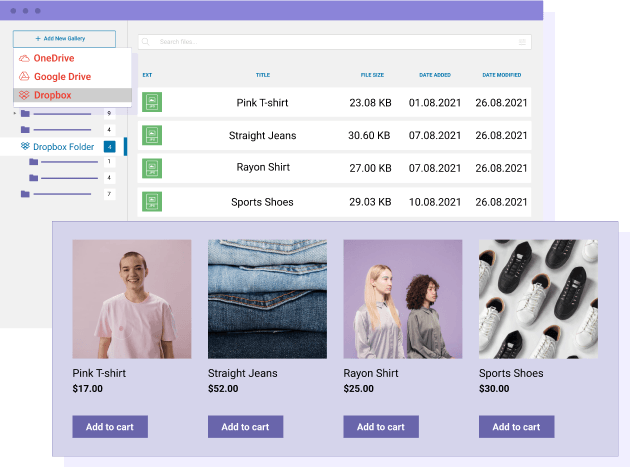Sort by the FILE SIZE column header
Image resolution: width=630 pixels, height=467 pixels.
coord(372,75)
